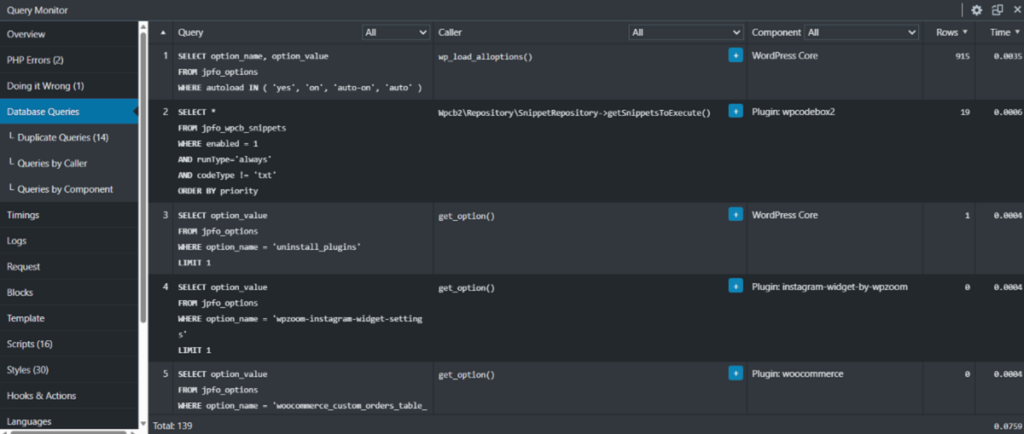Open Hooks & Actions panel
Image resolution: width=1024 pixels, height=434 pixels.
(x=69, y=395)
